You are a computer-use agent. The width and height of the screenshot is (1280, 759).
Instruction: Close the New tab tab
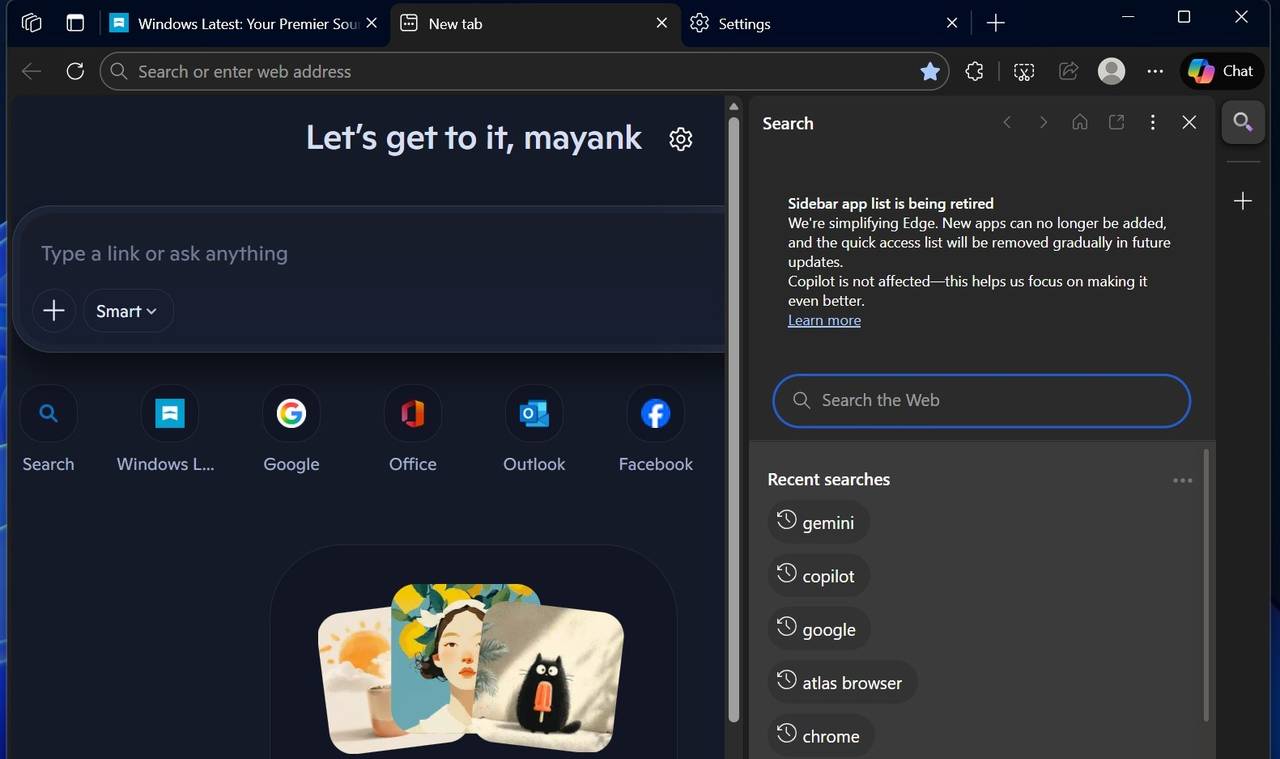coord(662,23)
